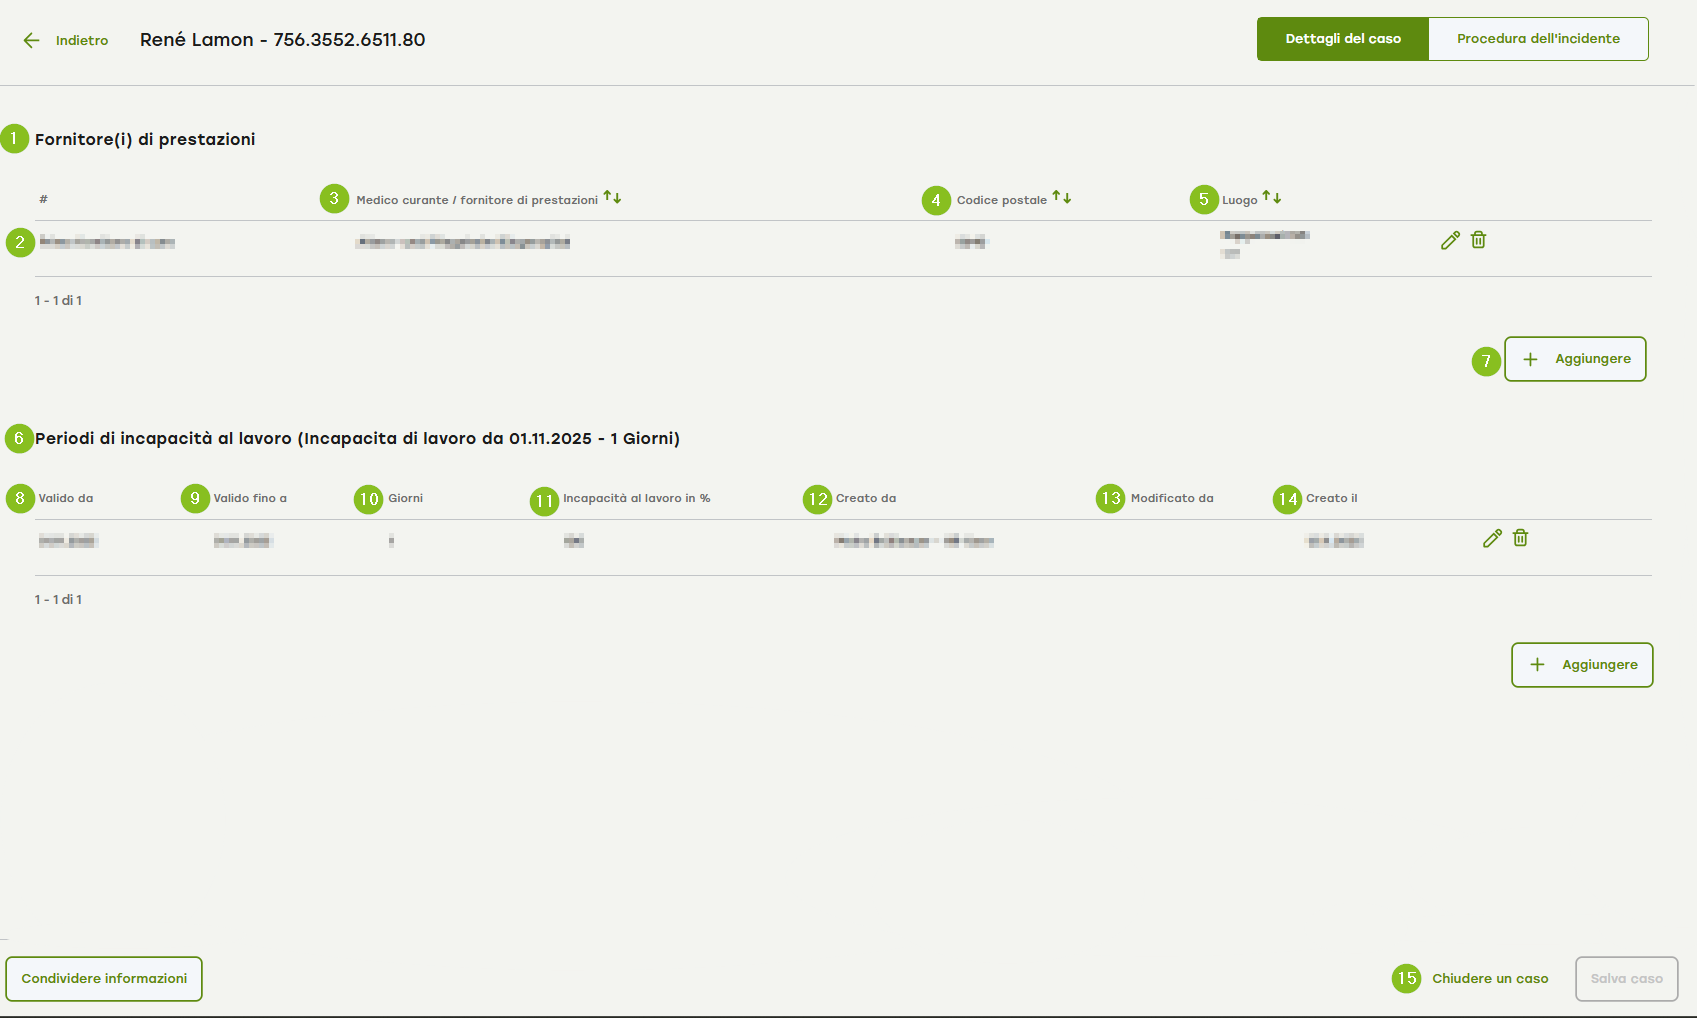Click the back arrow icon next to Indietro
This screenshot has width=1697, height=1018.
click(31, 40)
